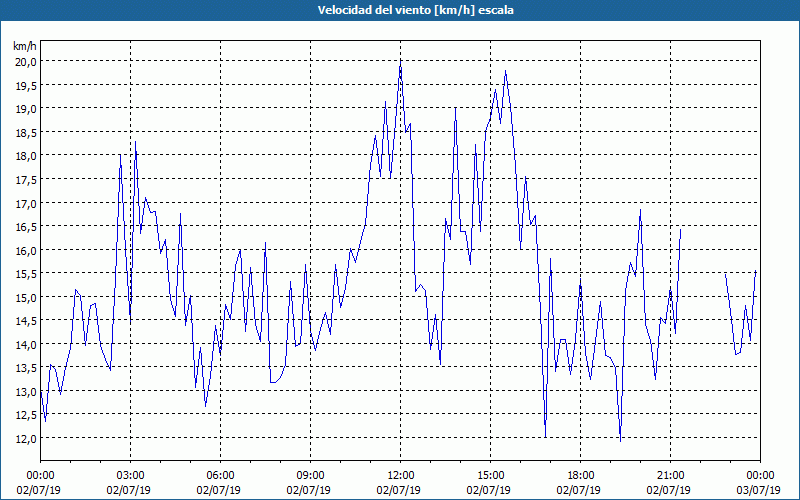Click the "03:00" time label
The height and width of the screenshot is (500, 800).
click(x=130, y=476)
